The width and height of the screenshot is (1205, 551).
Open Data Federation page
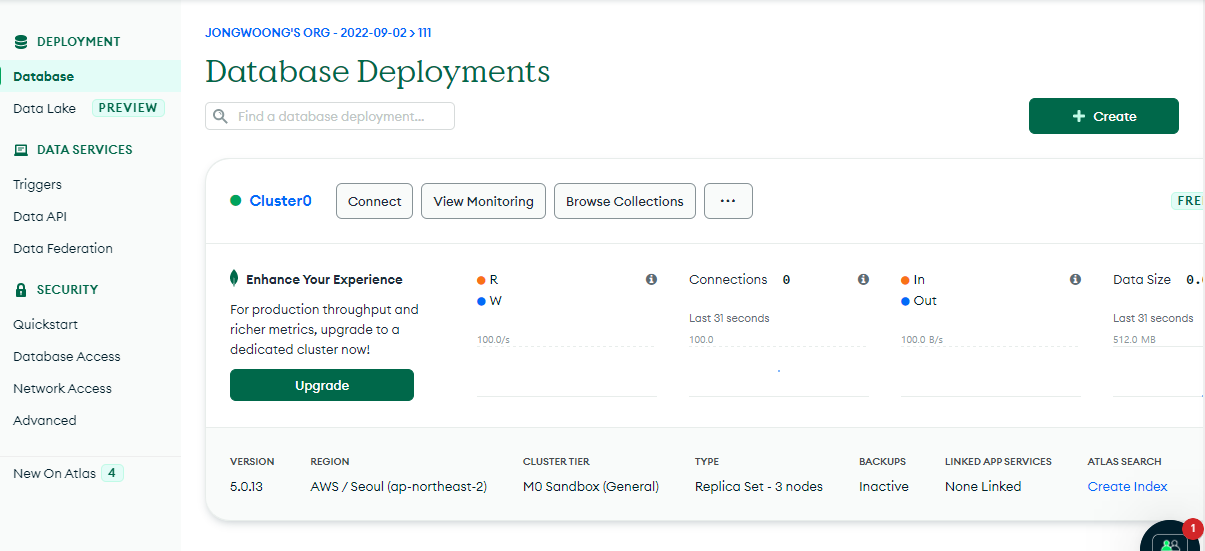(63, 248)
